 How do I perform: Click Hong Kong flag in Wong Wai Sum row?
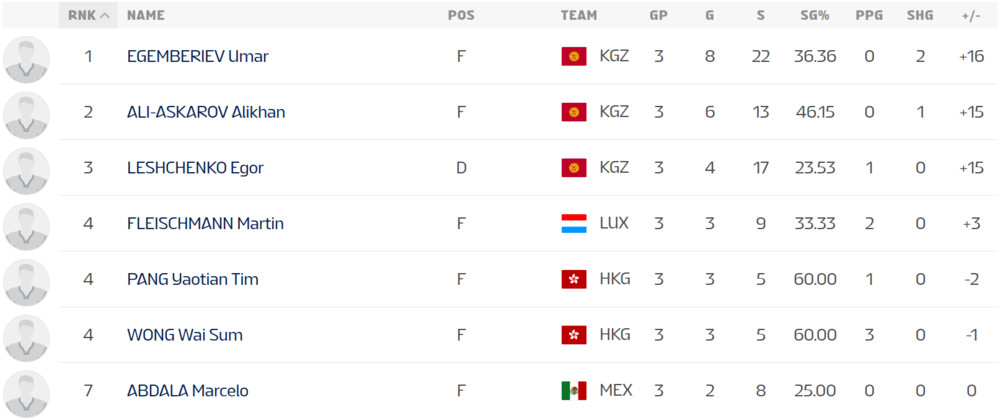pos(573,335)
